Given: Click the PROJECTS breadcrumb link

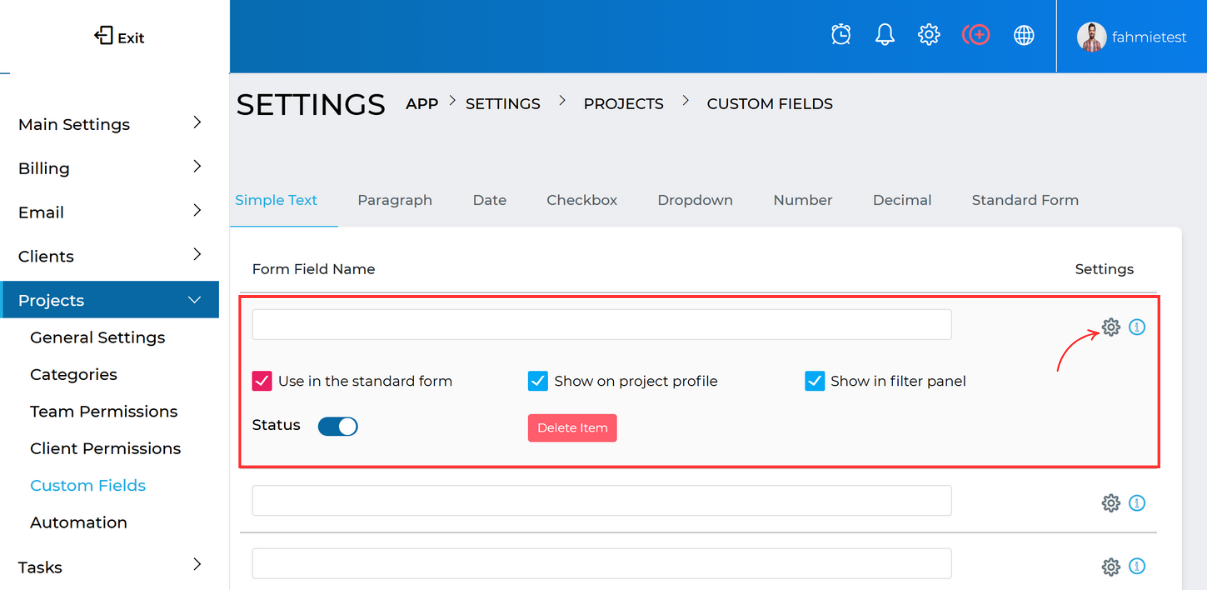Looking at the screenshot, I should click(x=624, y=103).
